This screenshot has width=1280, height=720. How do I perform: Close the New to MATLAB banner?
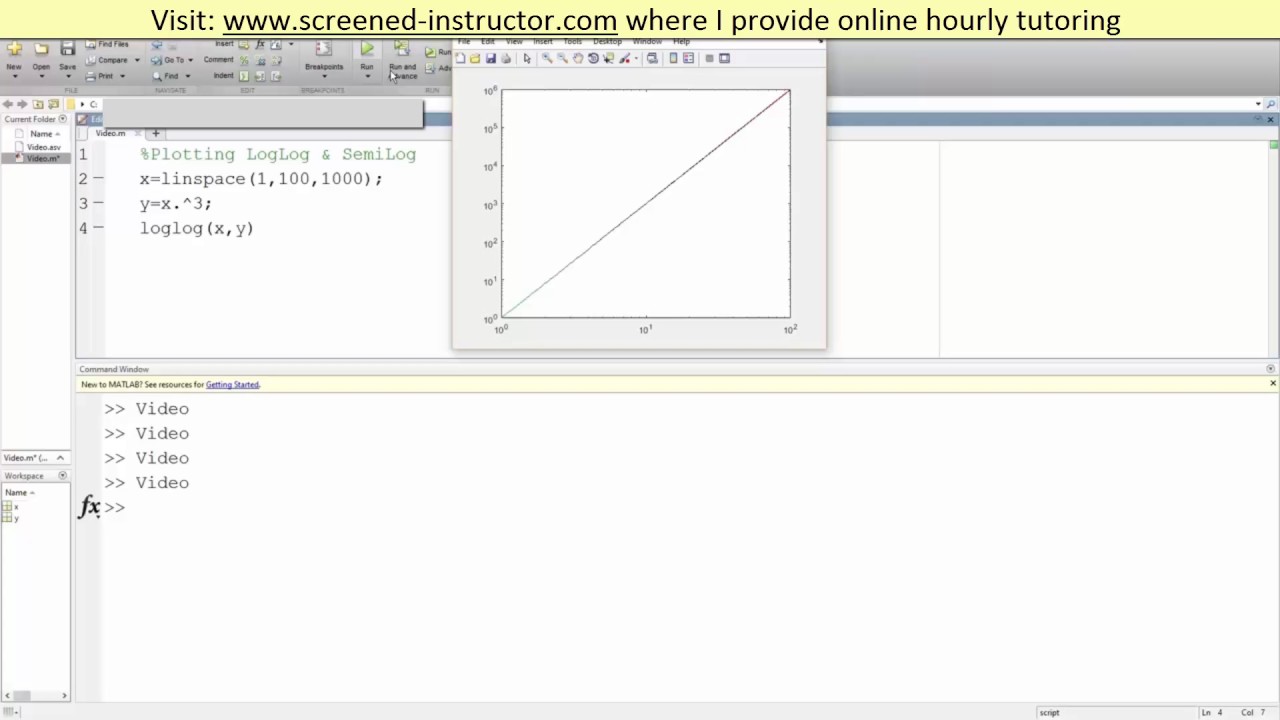(x=1272, y=383)
